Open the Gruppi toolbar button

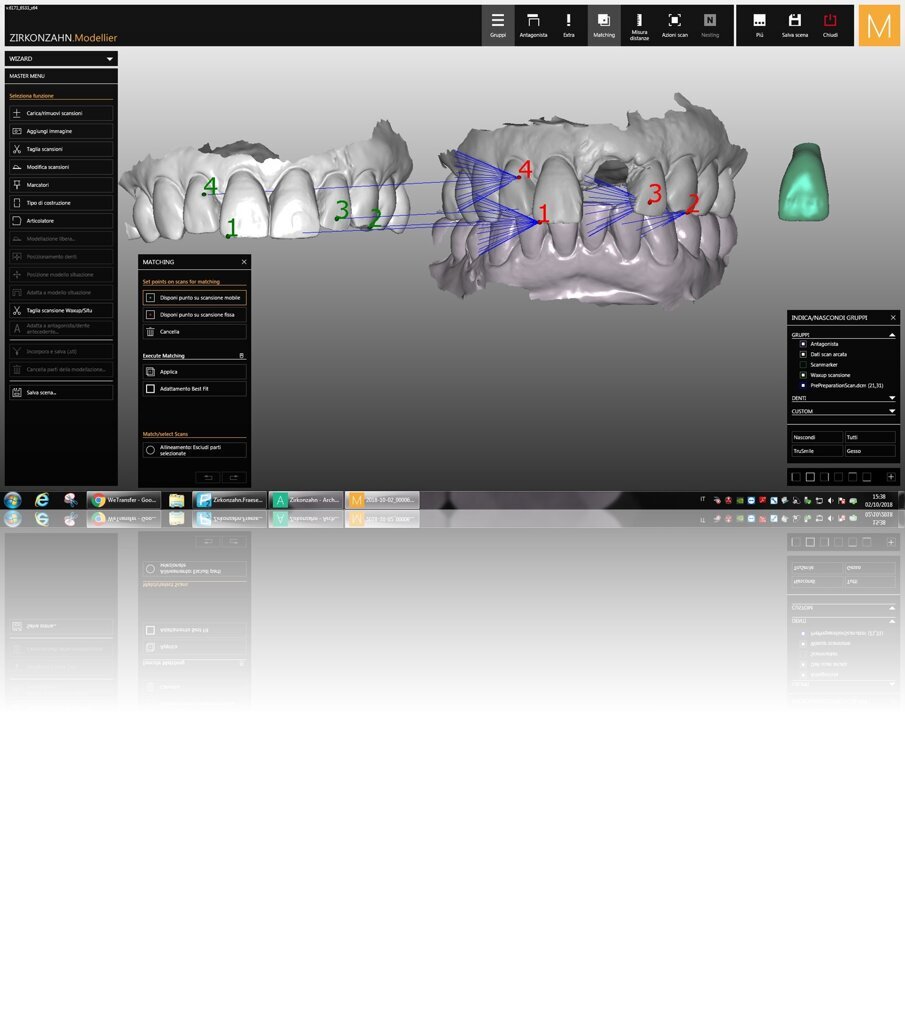click(498, 25)
